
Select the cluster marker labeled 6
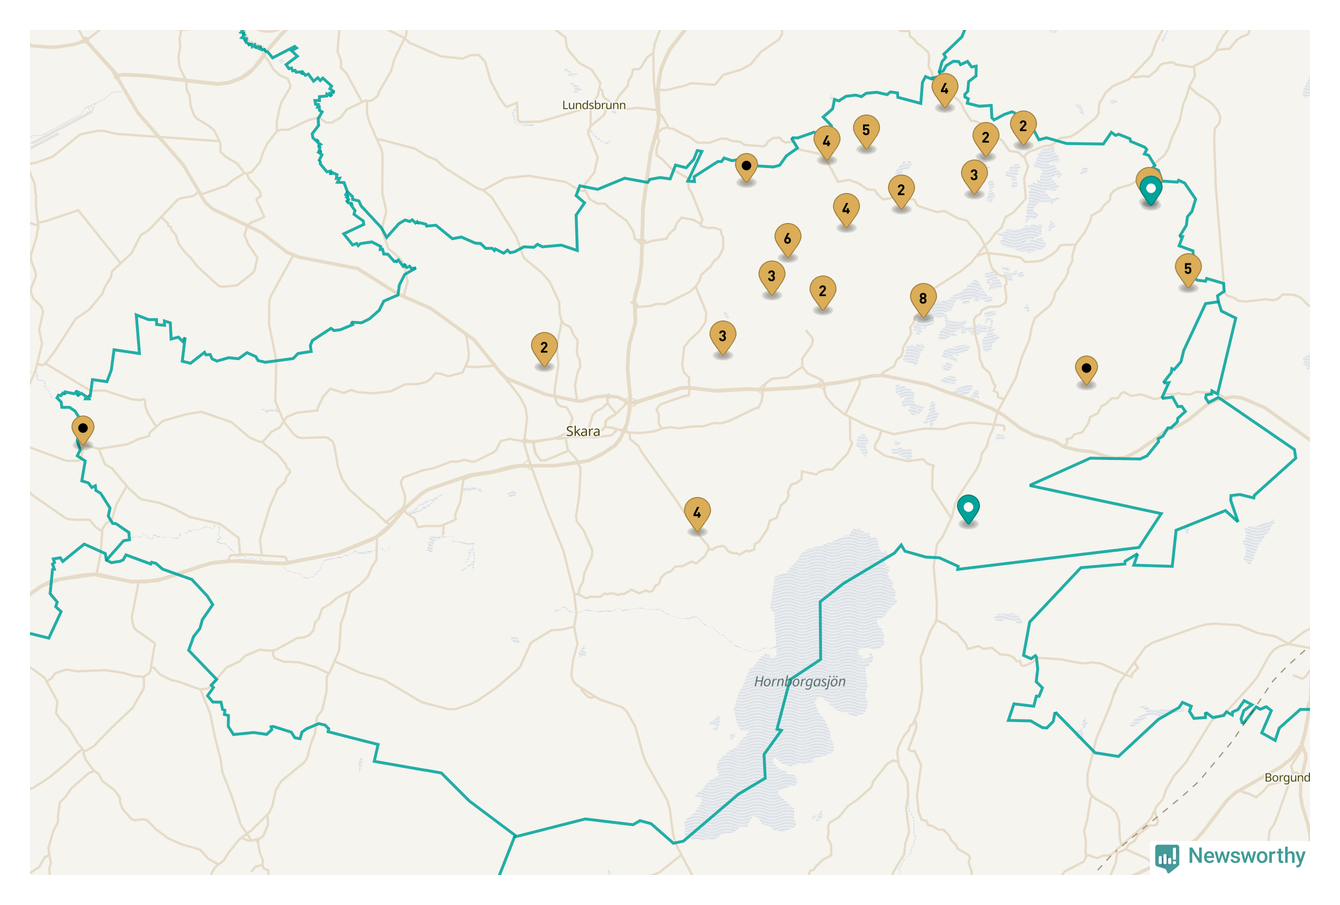tap(787, 239)
